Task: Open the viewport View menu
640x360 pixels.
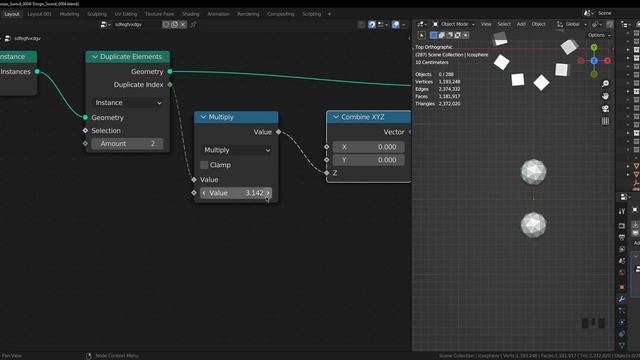Action: pyautogui.click(x=486, y=24)
